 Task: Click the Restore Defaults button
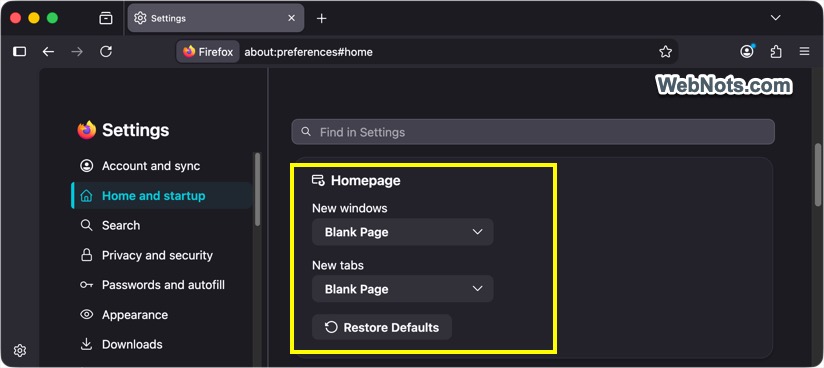(x=382, y=328)
